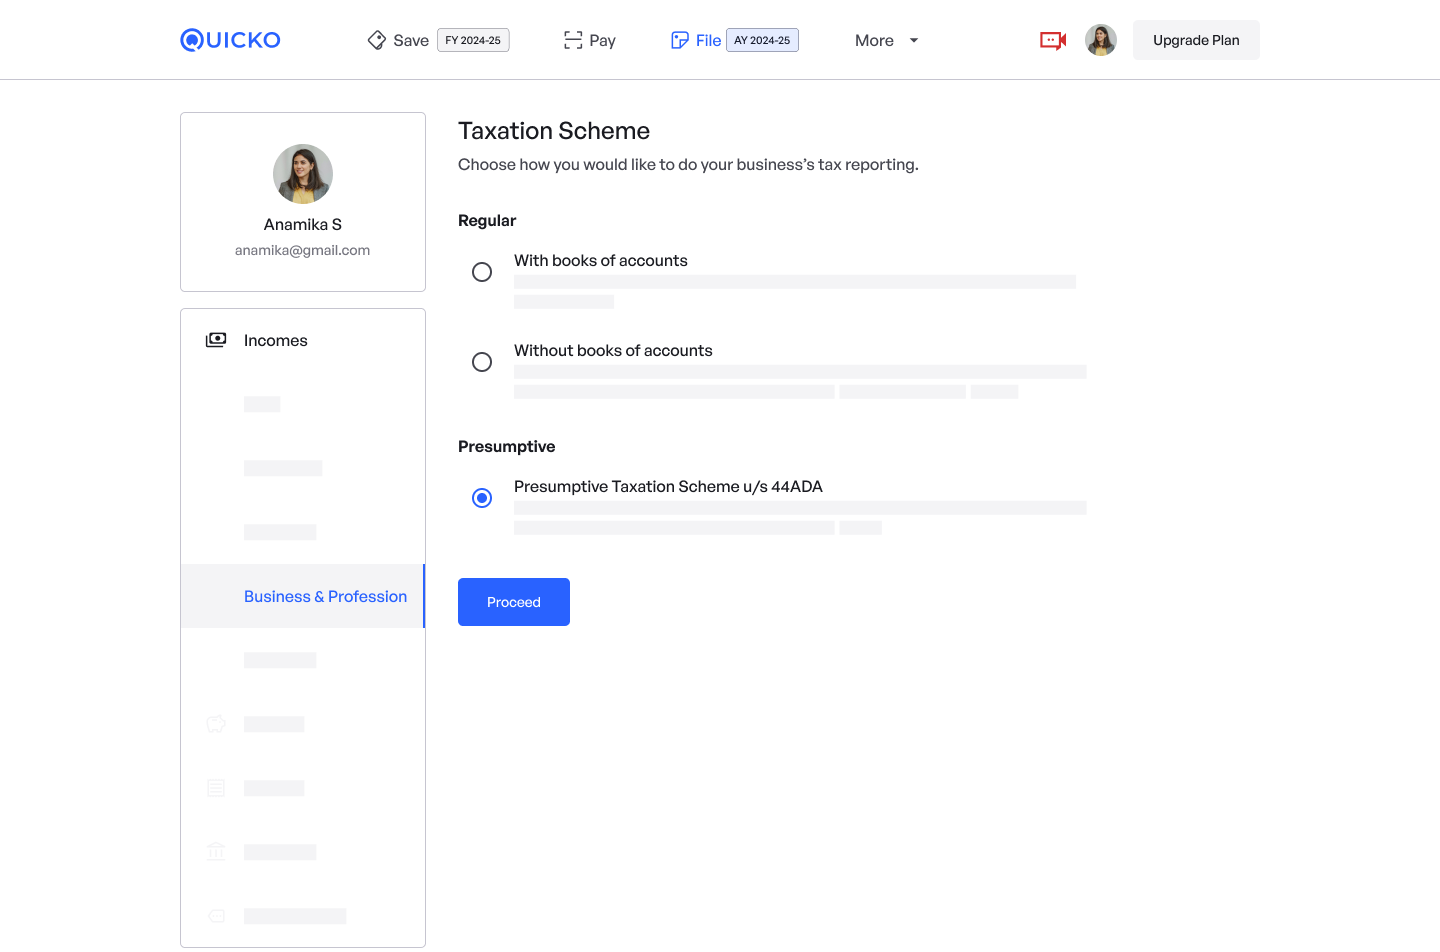Go to Business & Profession section
Viewport: 1440px width, 952px height.
pos(325,596)
